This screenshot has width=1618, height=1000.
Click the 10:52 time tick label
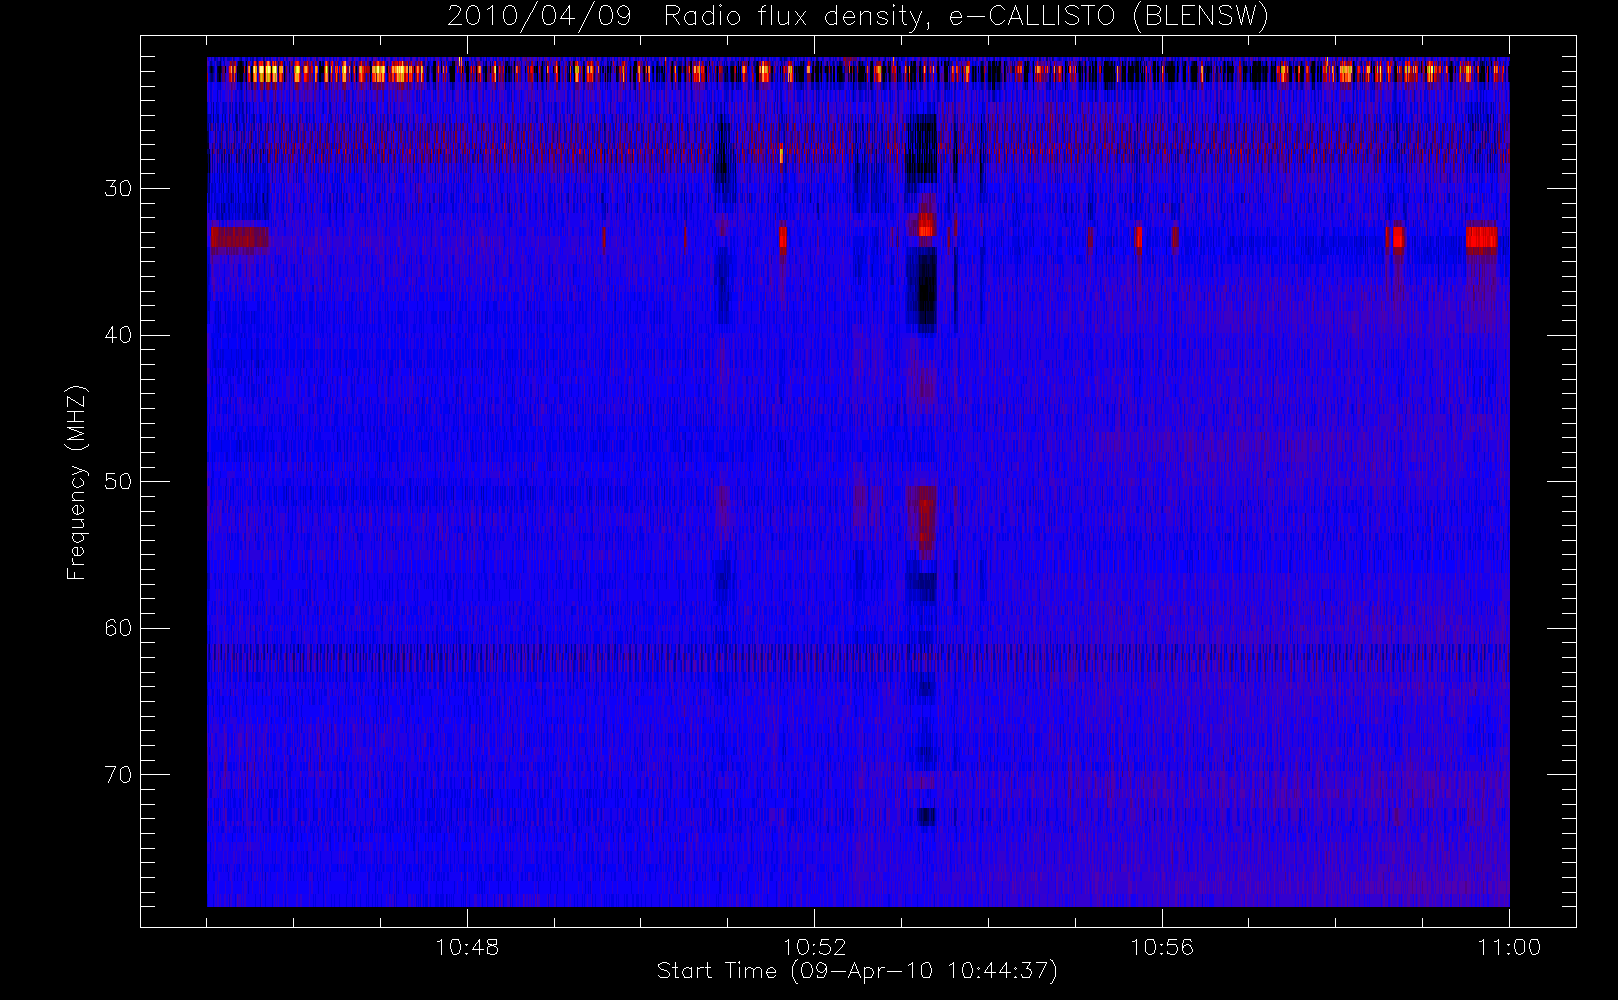(814, 947)
